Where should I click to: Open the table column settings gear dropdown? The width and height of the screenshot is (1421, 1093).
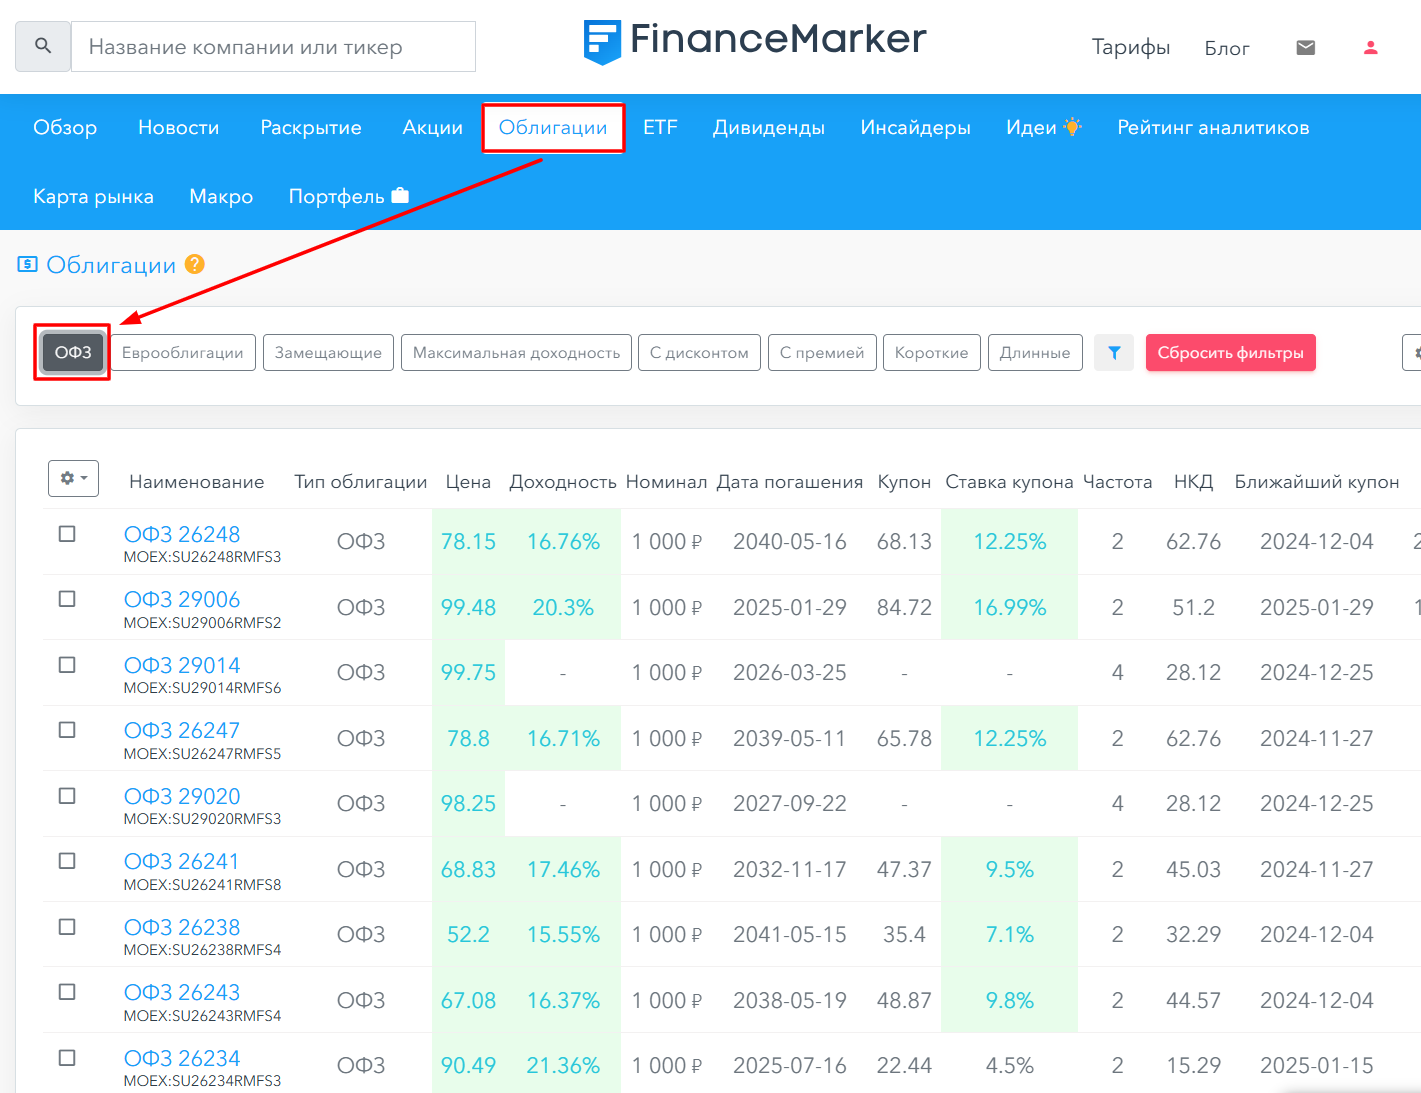[73, 478]
